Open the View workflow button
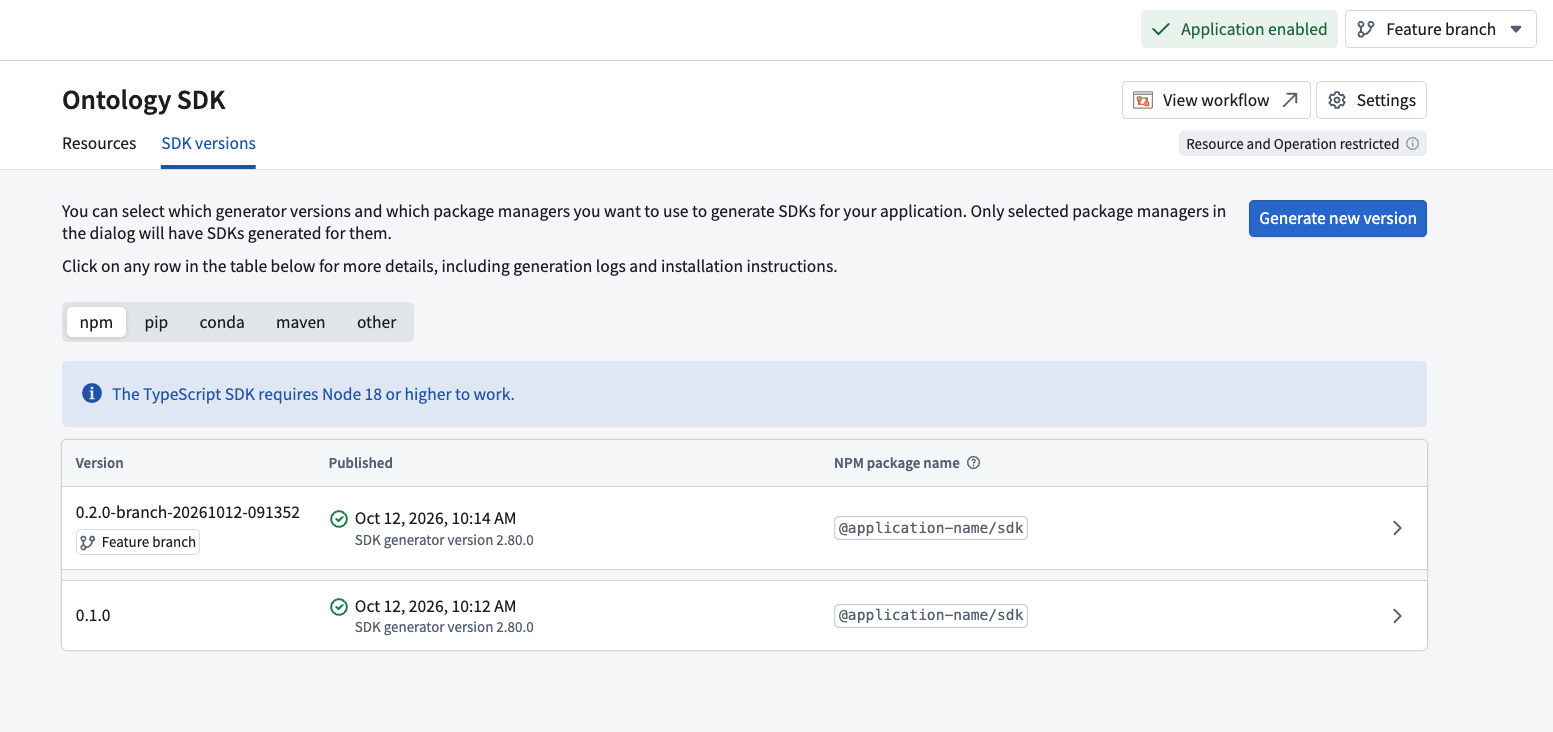The width and height of the screenshot is (1553, 732). pyautogui.click(x=1216, y=100)
